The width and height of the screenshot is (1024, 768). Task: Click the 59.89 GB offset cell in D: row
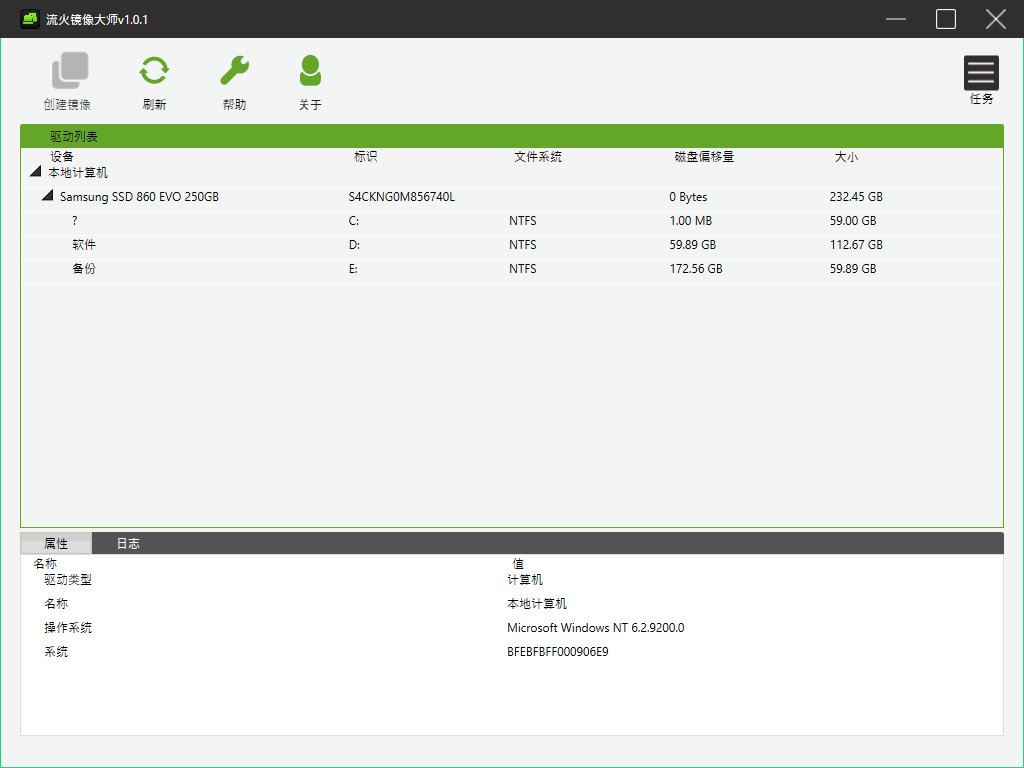coord(693,245)
